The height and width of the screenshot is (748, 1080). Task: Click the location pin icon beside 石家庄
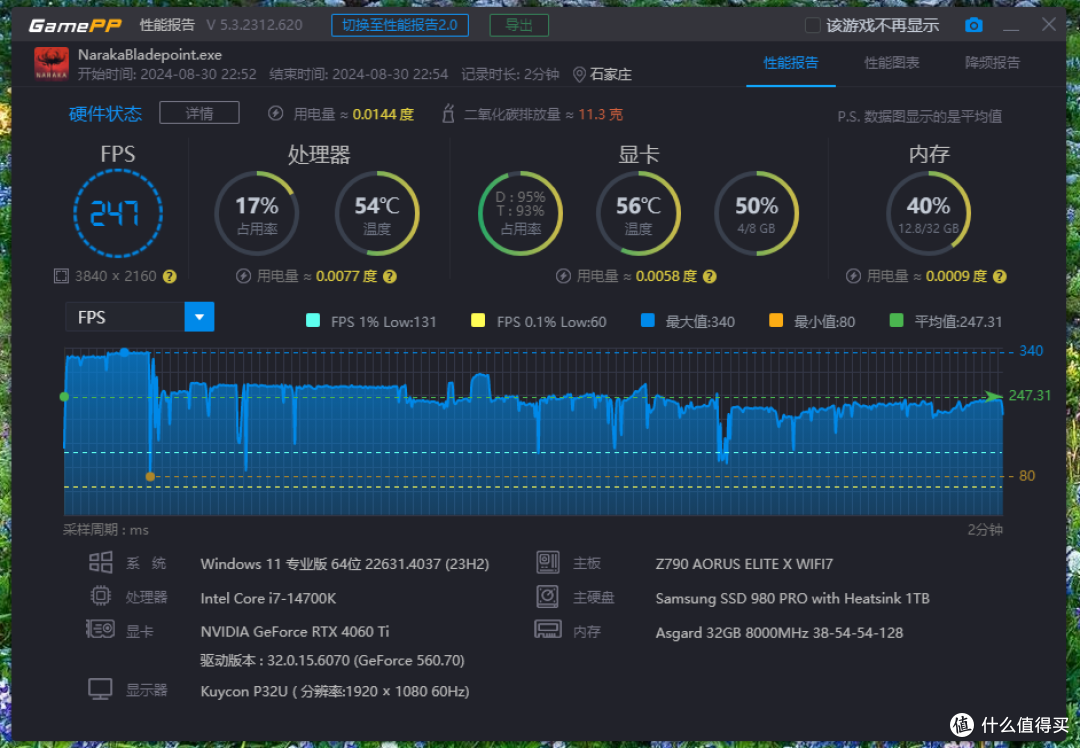click(x=579, y=74)
